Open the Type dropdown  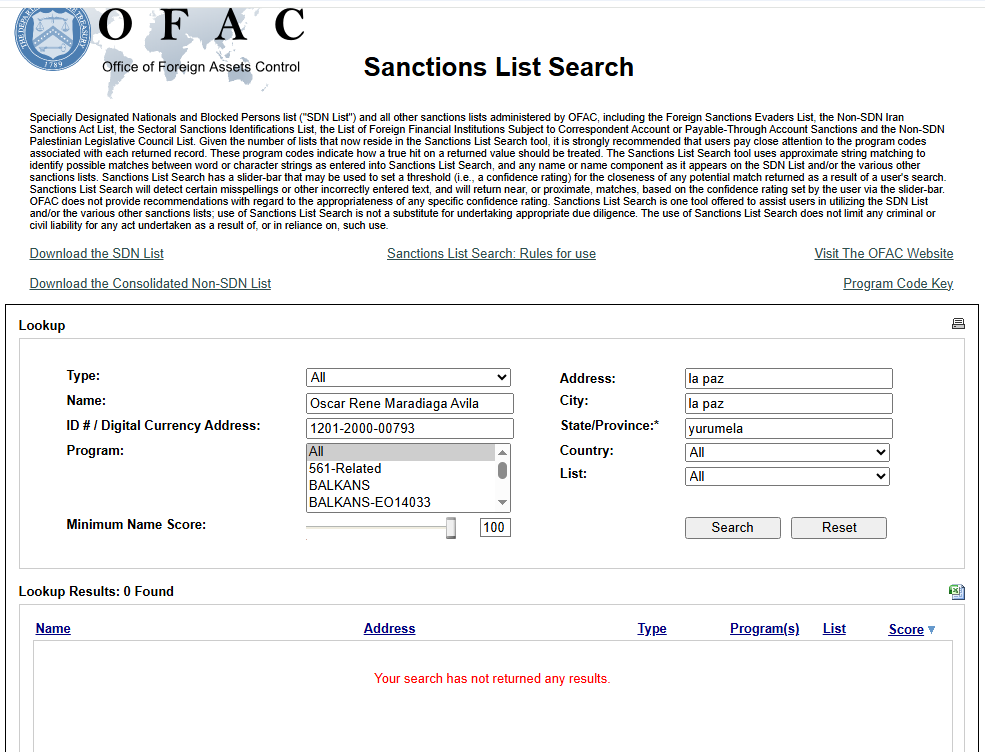pyautogui.click(x=408, y=378)
